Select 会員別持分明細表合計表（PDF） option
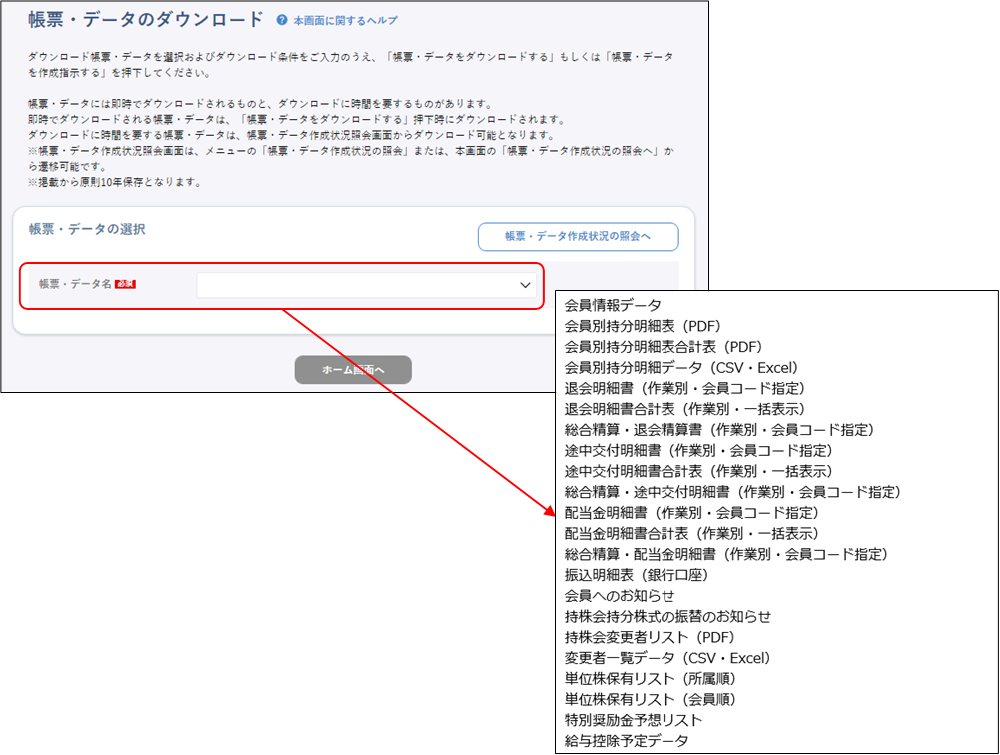 tap(663, 347)
